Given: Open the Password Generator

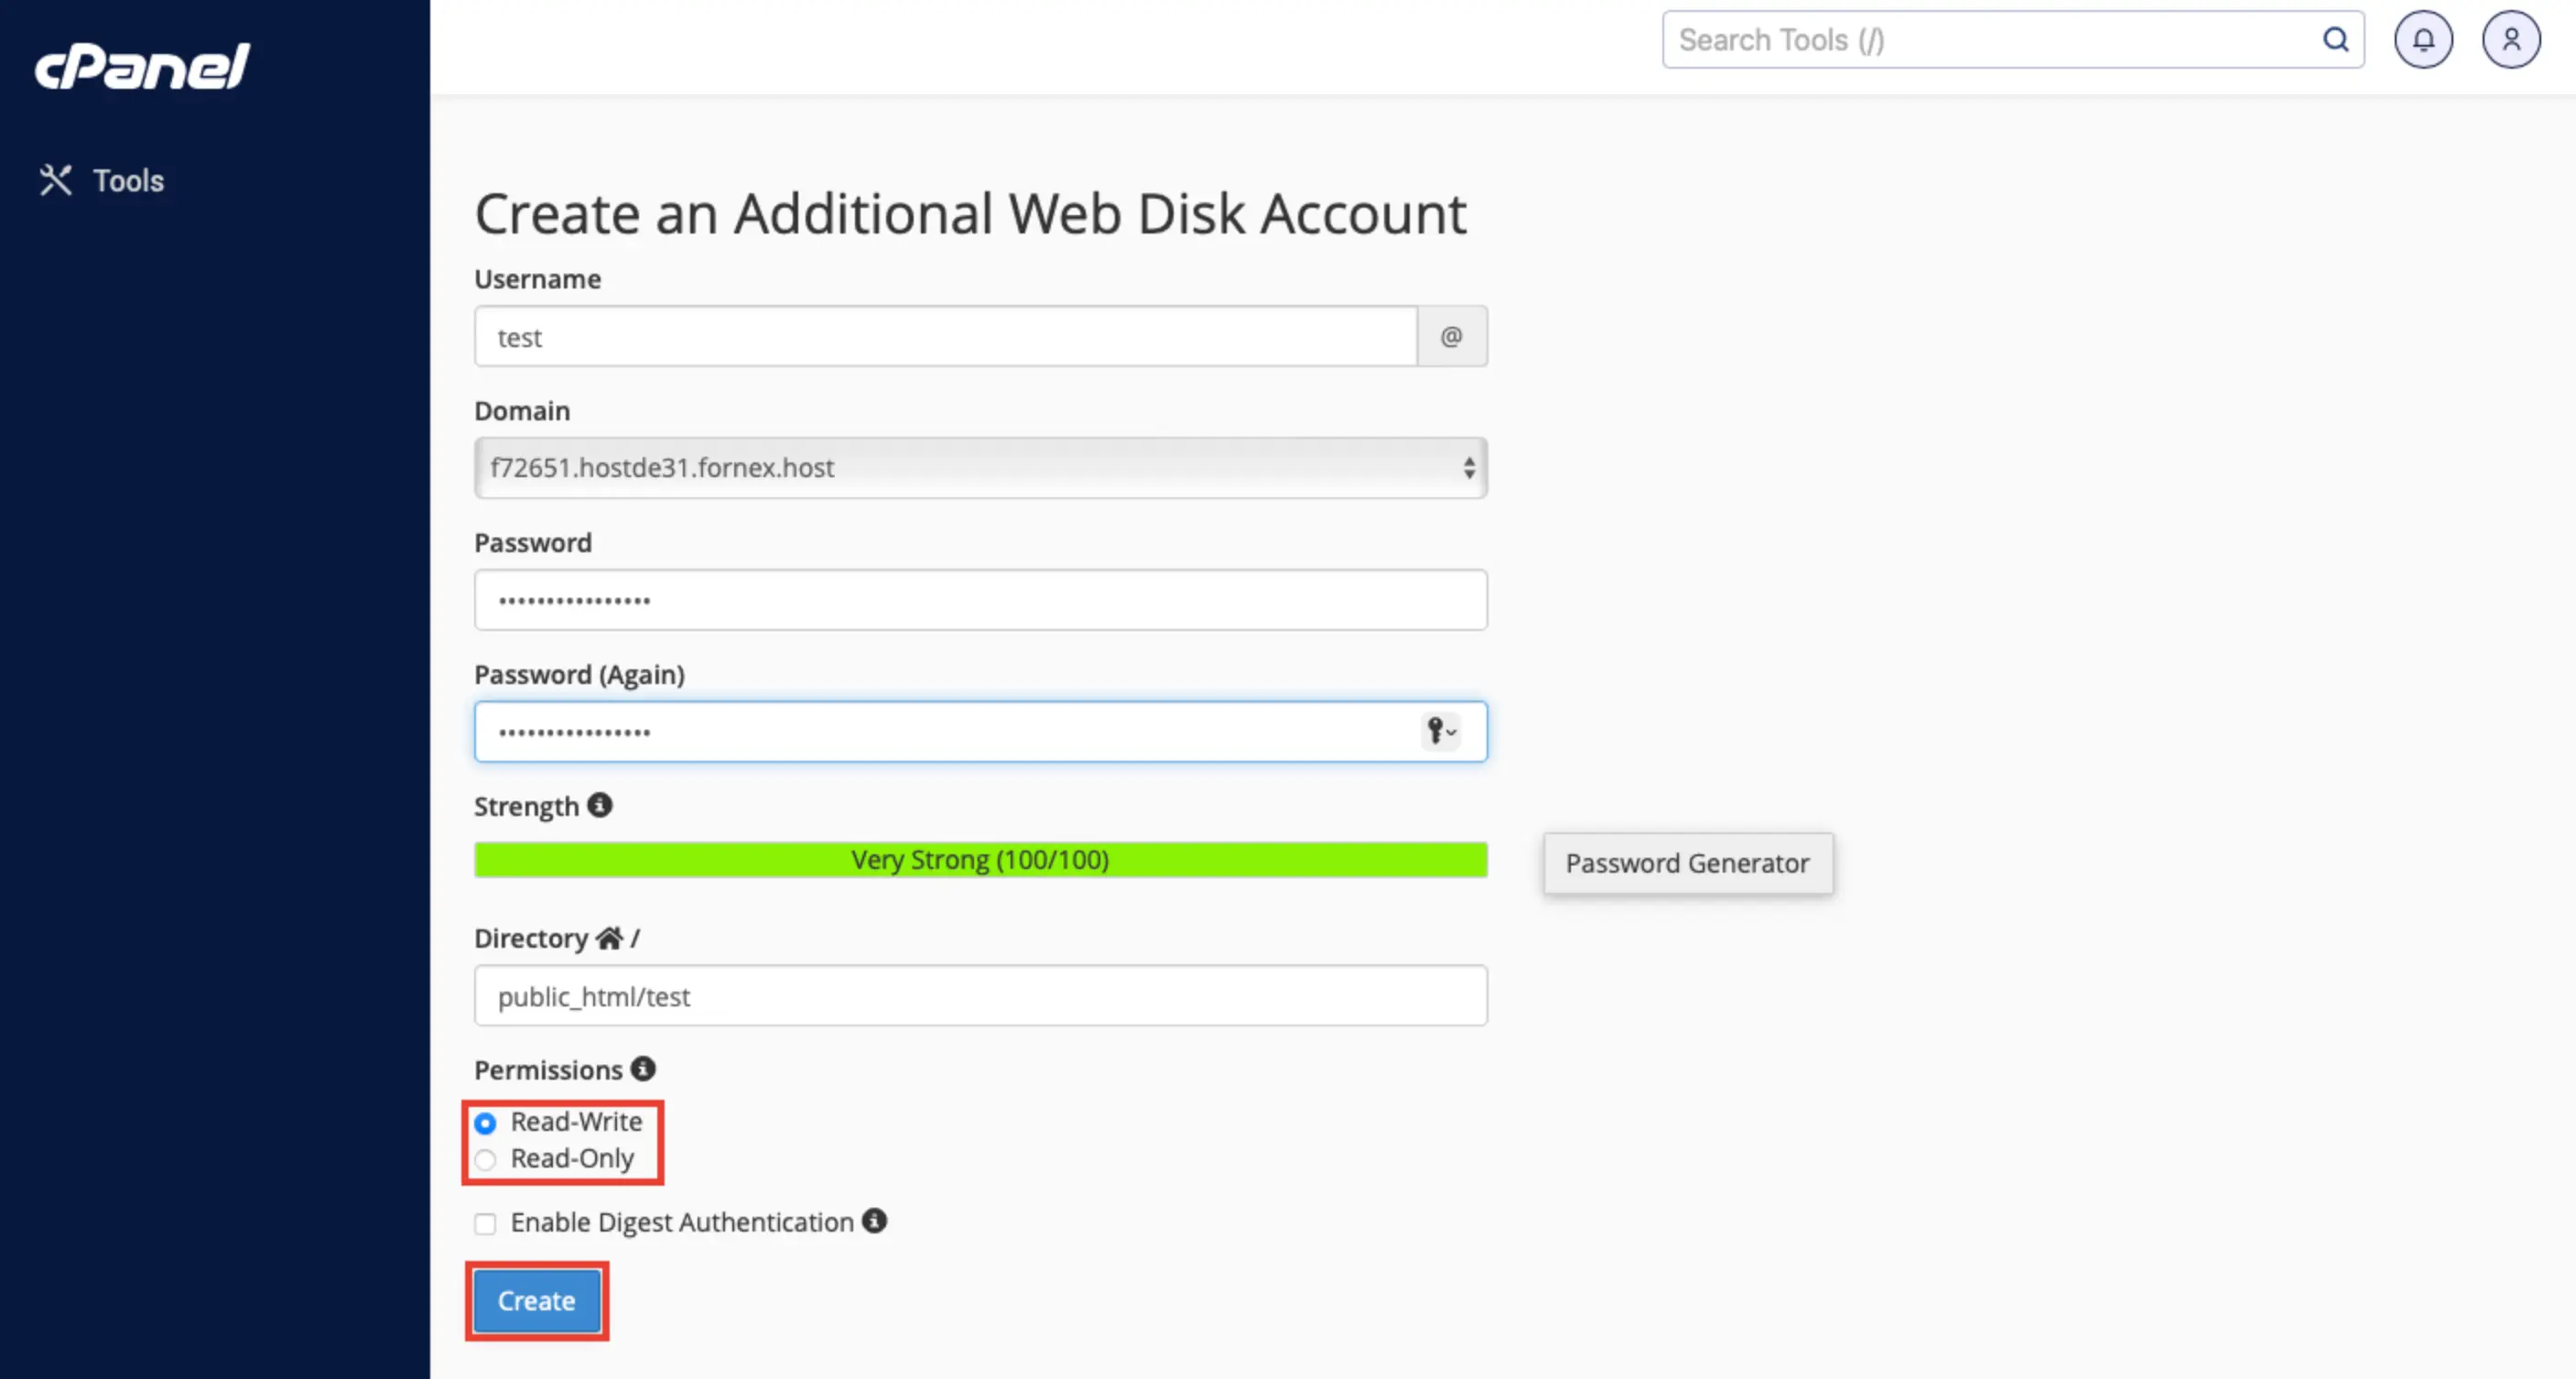Looking at the screenshot, I should 1688,863.
